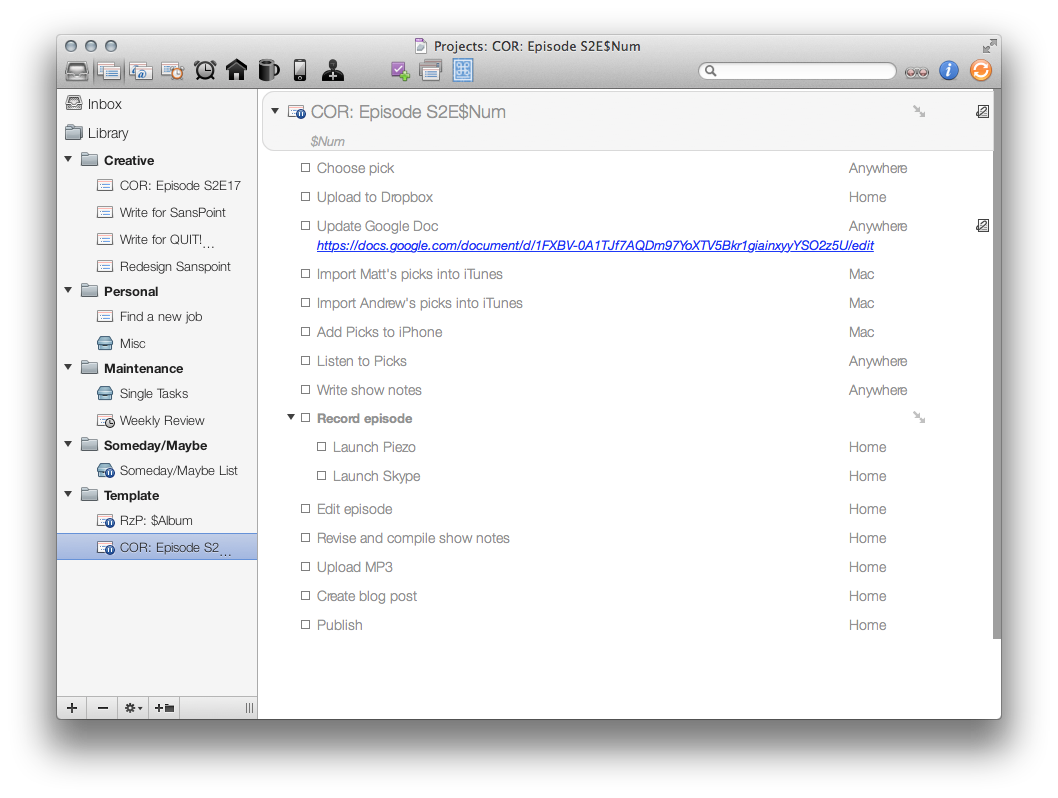The width and height of the screenshot is (1058, 798).
Task: Open note icon on Update Google Doc row
Action: tap(982, 225)
